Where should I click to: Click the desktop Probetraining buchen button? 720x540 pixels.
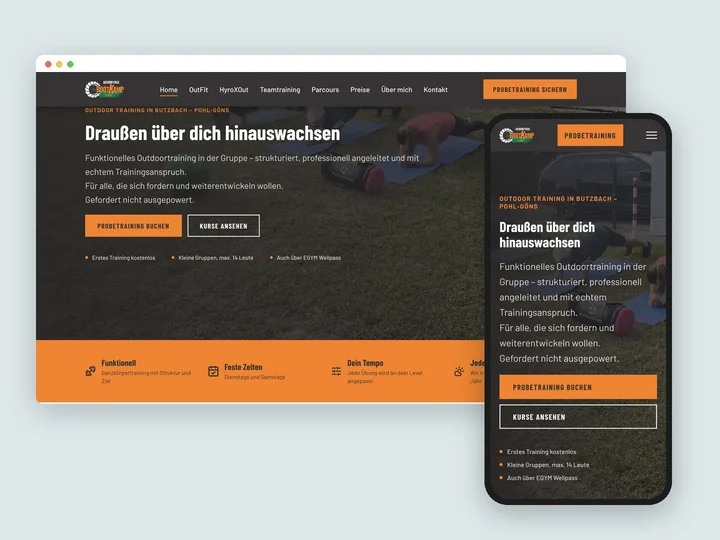(x=133, y=226)
